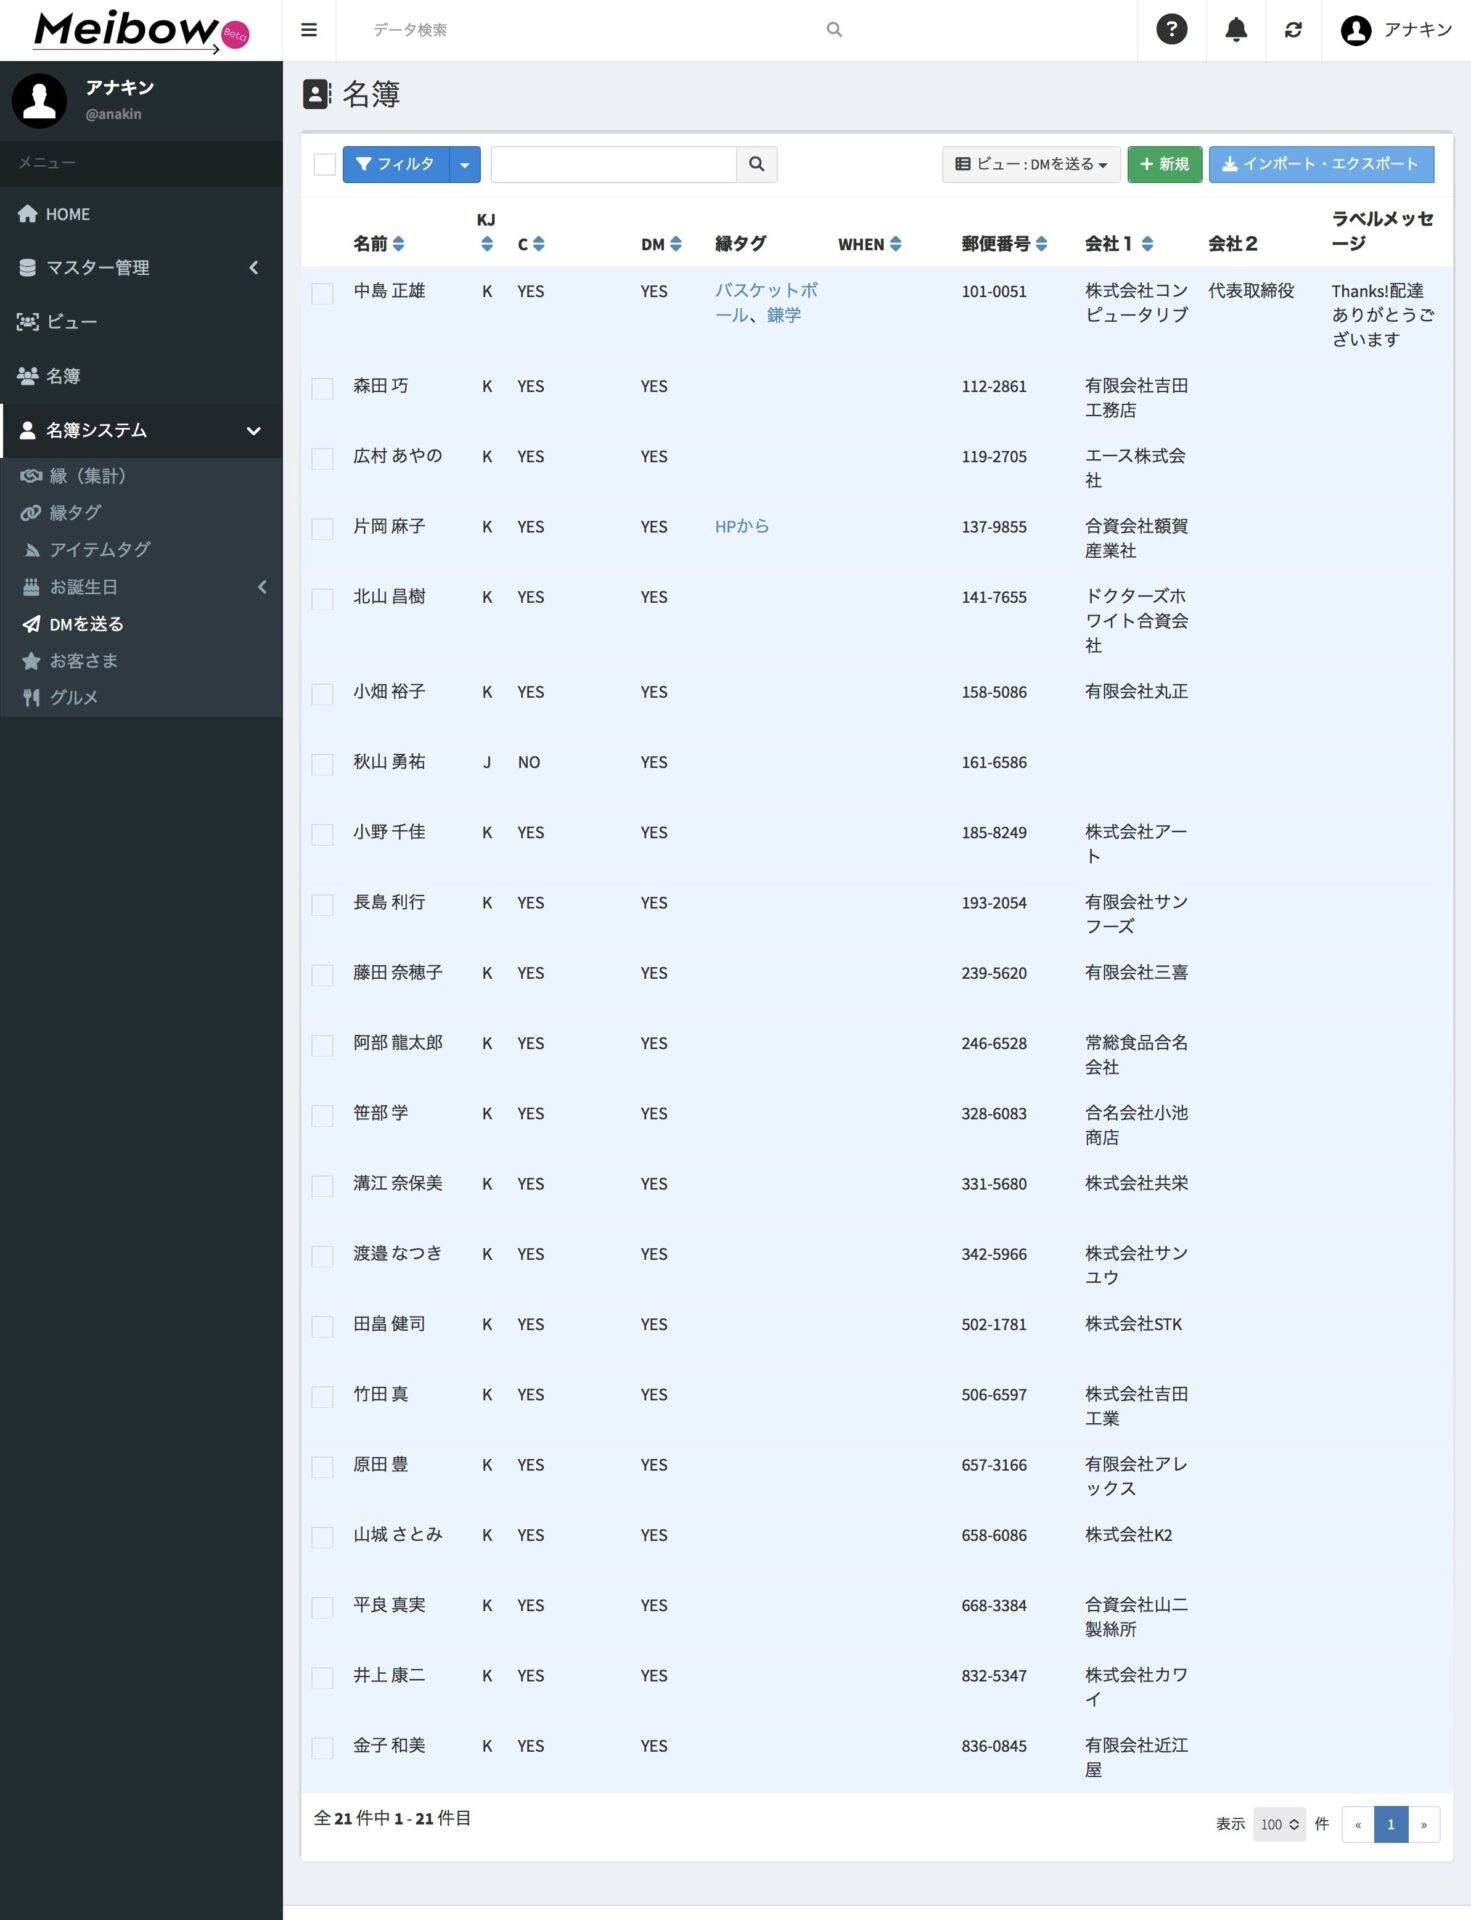Open 名簿 in the sidebar
This screenshot has width=1471, height=1920.
[x=141, y=376]
